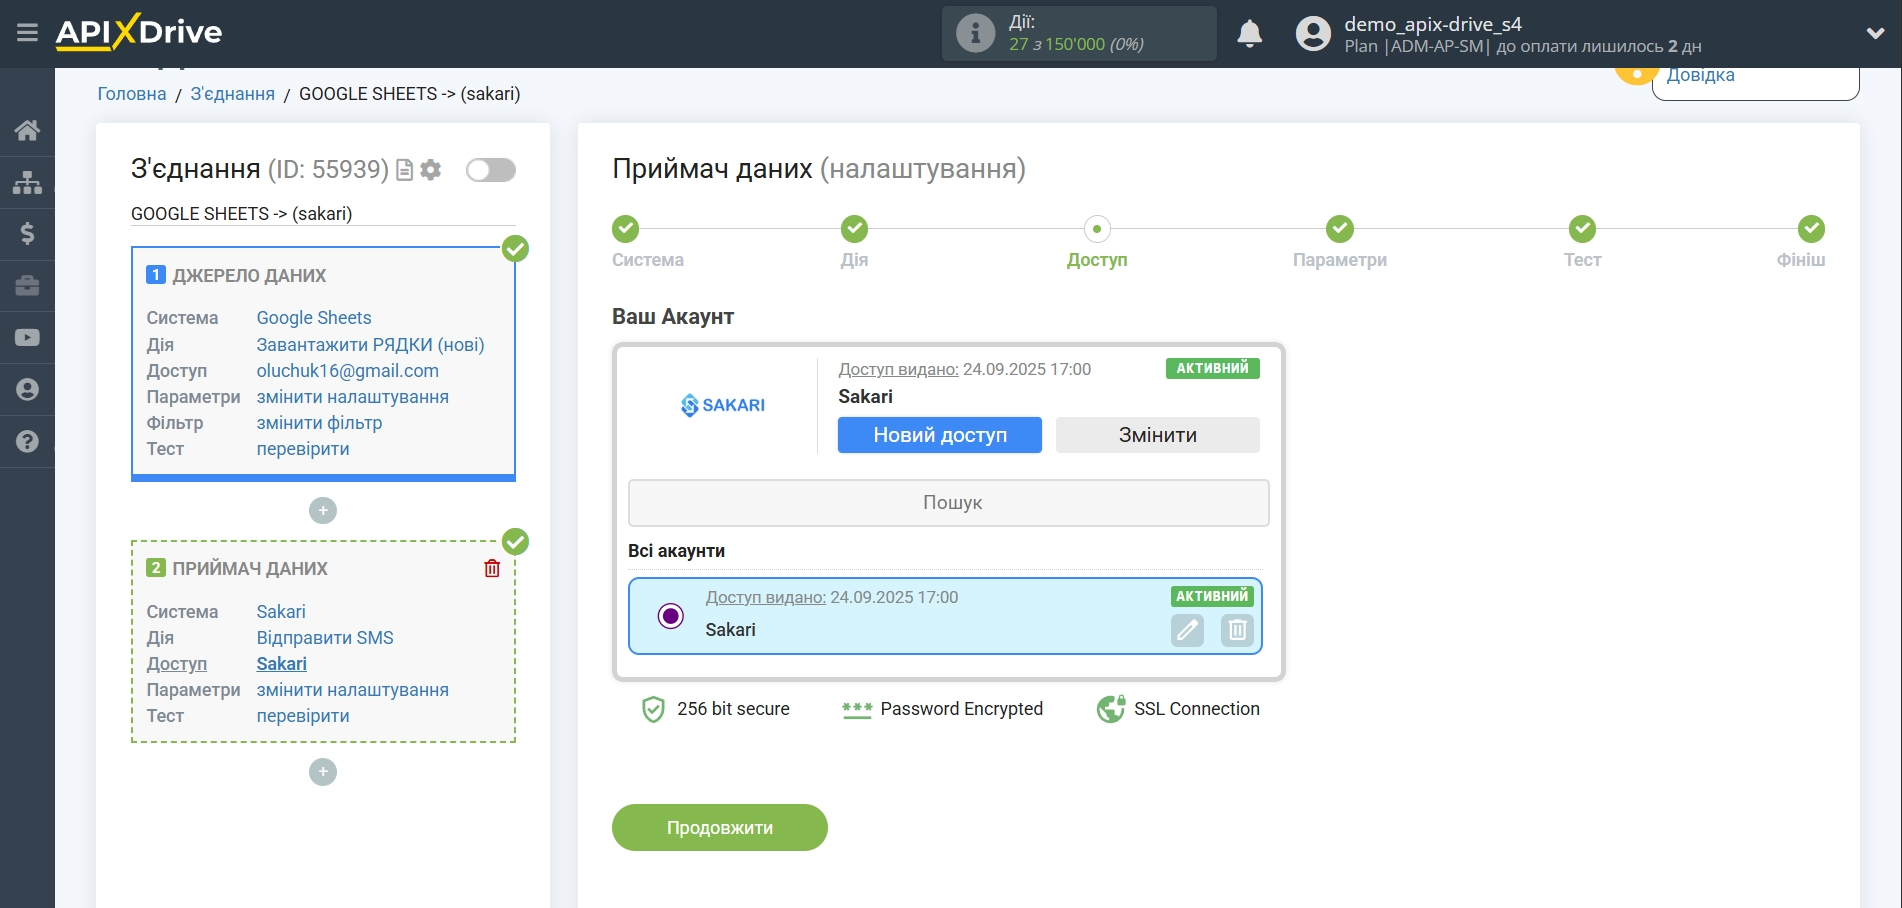Viewport: 1902px width, 908px height.
Task: Add a step between source and receiver
Action: (323, 511)
